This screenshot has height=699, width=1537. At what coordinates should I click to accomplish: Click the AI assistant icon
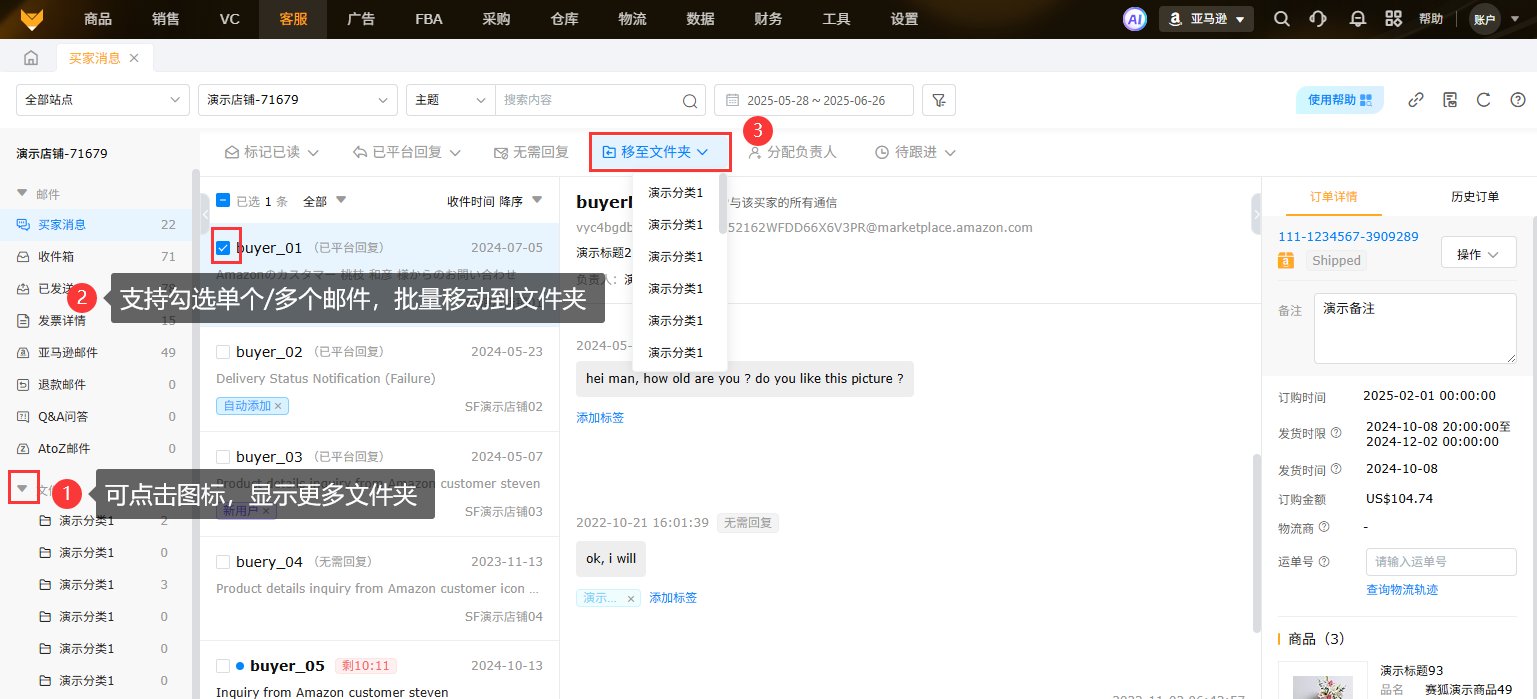point(1134,19)
